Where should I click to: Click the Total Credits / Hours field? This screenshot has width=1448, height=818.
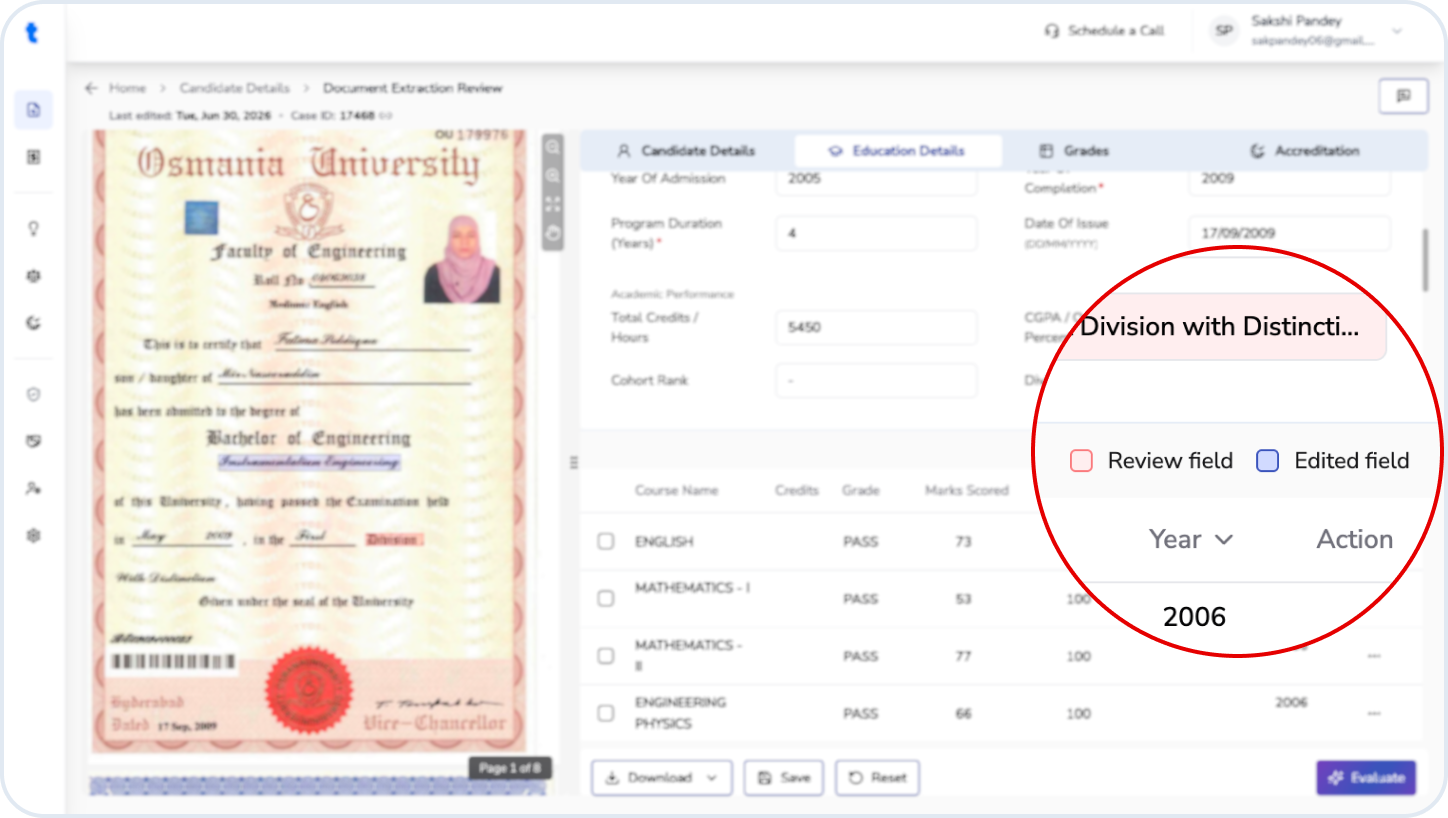876,327
